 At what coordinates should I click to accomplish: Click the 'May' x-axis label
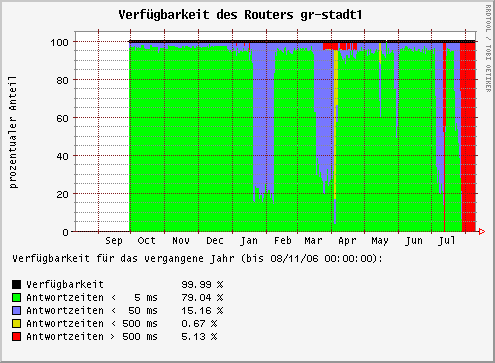point(380,241)
